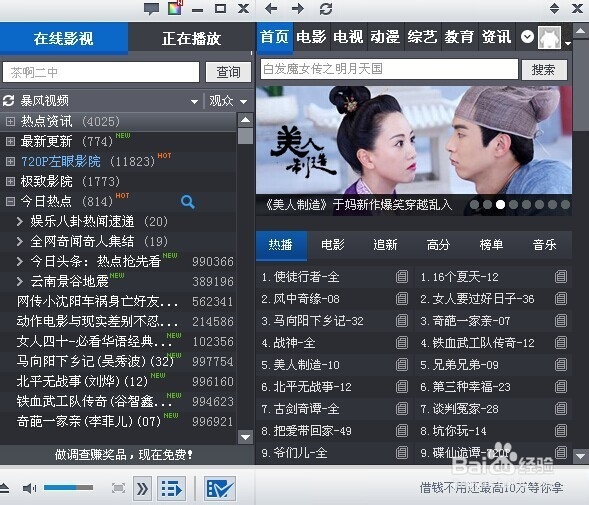Go forward with the right arrow
The width and height of the screenshot is (589, 505).
pos(298,8)
